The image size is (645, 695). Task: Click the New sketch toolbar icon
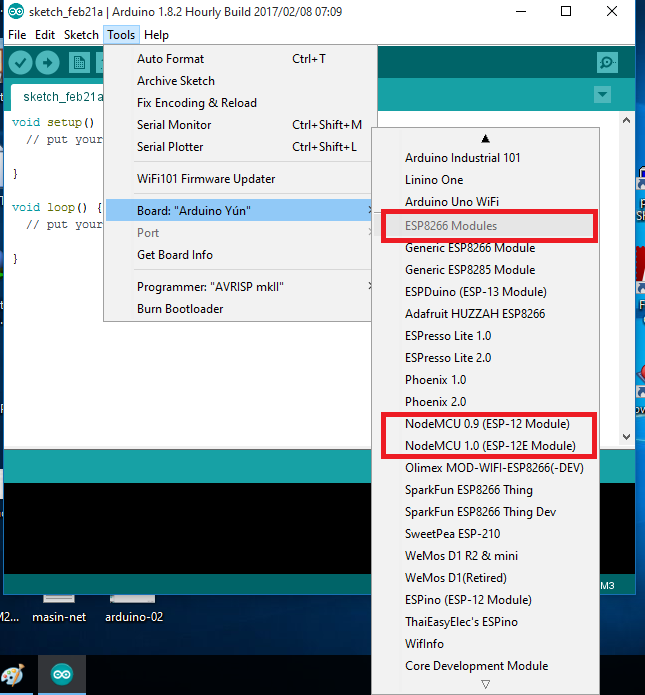79,62
